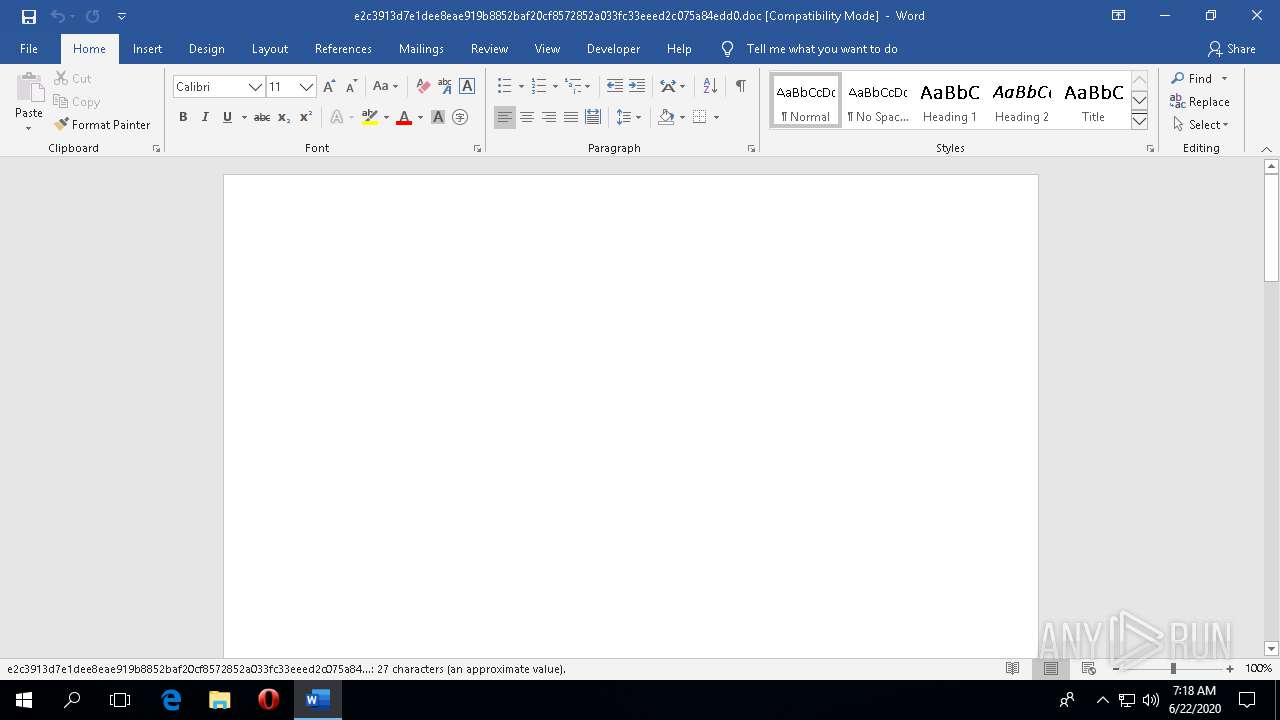Click the zoom slider handle

coord(1173,669)
